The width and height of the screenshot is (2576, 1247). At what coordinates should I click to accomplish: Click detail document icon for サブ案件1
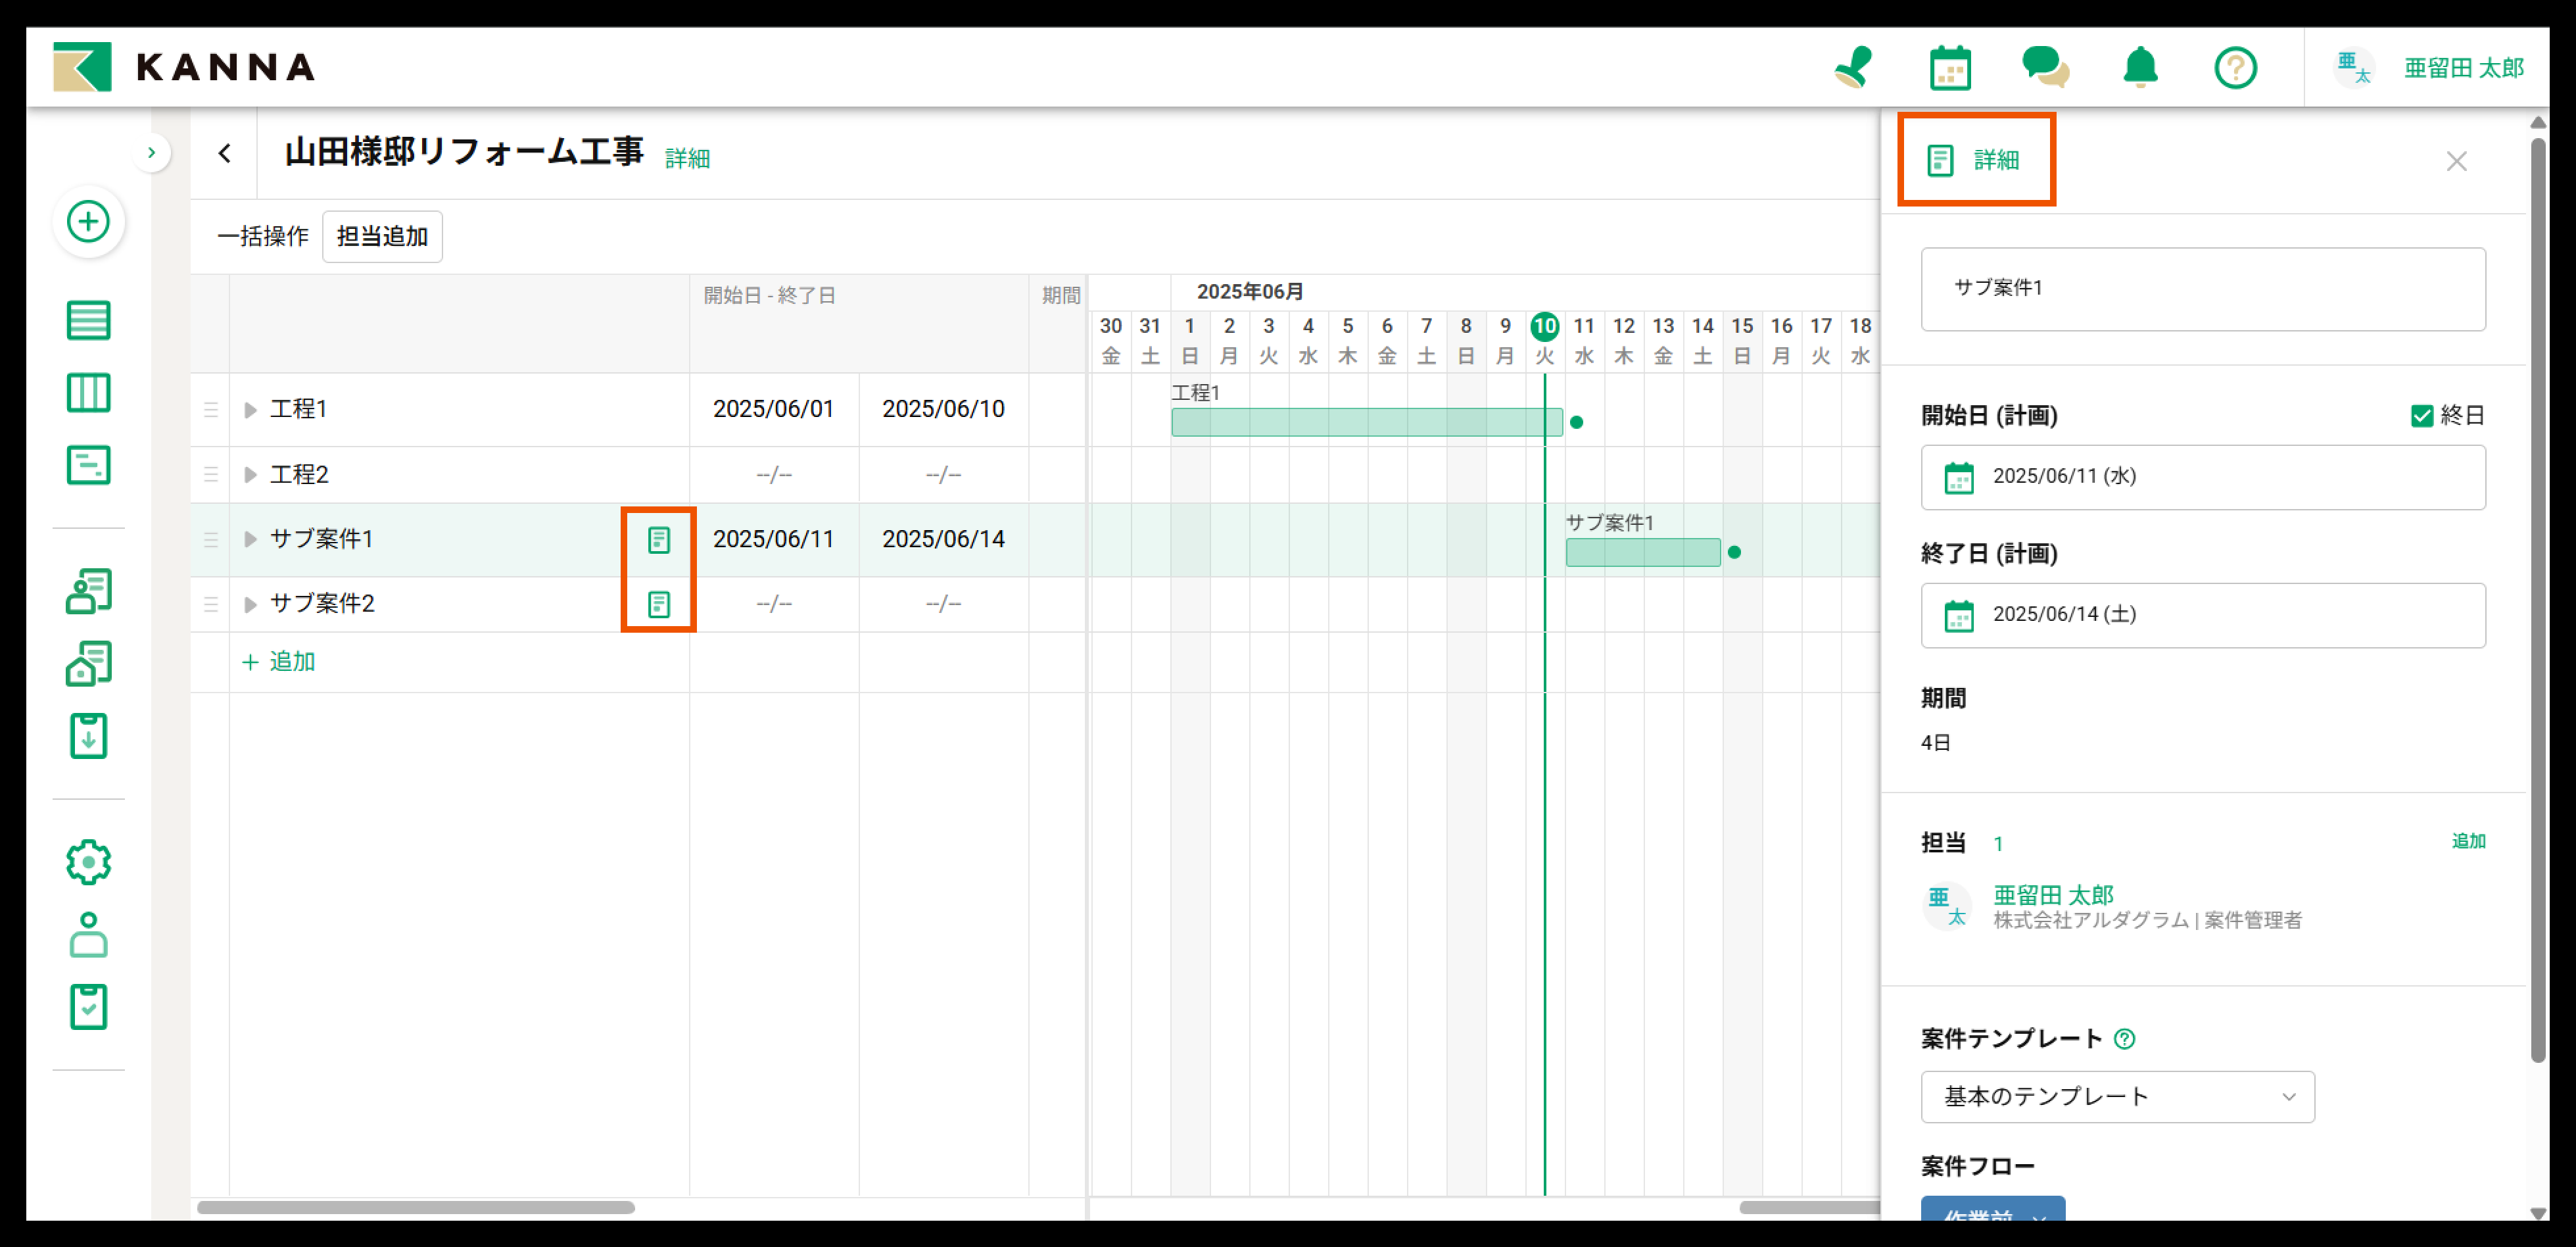[x=658, y=540]
